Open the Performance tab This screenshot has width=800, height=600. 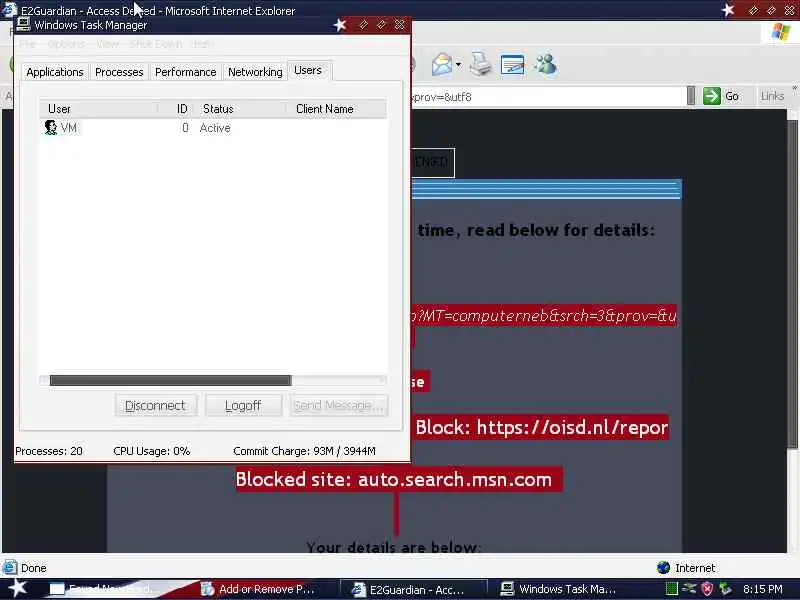[x=185, y=72]
